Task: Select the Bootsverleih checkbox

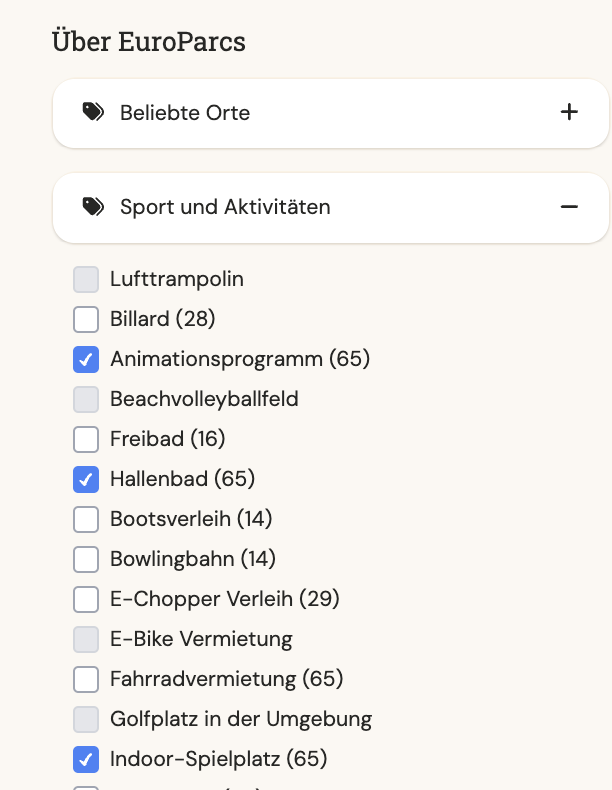Action: (x=86, y=519)
